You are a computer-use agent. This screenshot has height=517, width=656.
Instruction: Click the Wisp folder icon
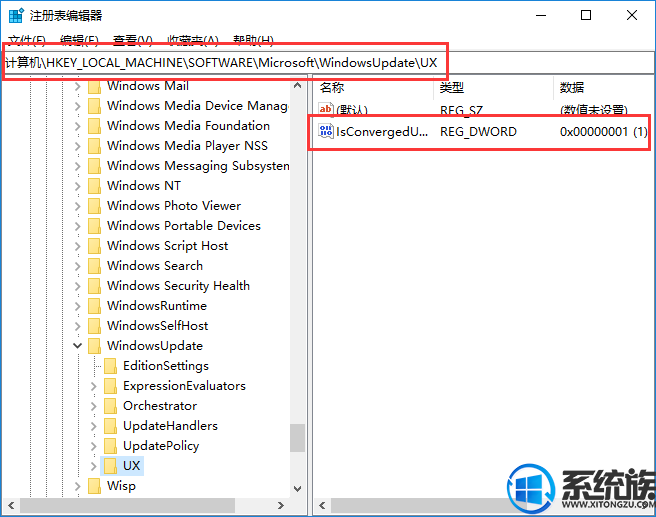pos(95,486)
